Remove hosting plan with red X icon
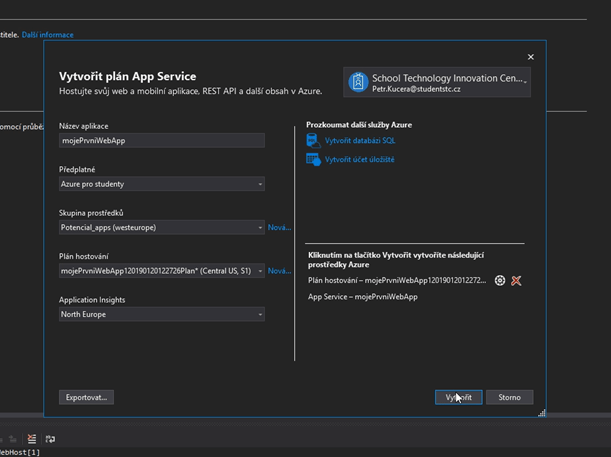The width and height of the screenshot is (611, 457). 516,281
